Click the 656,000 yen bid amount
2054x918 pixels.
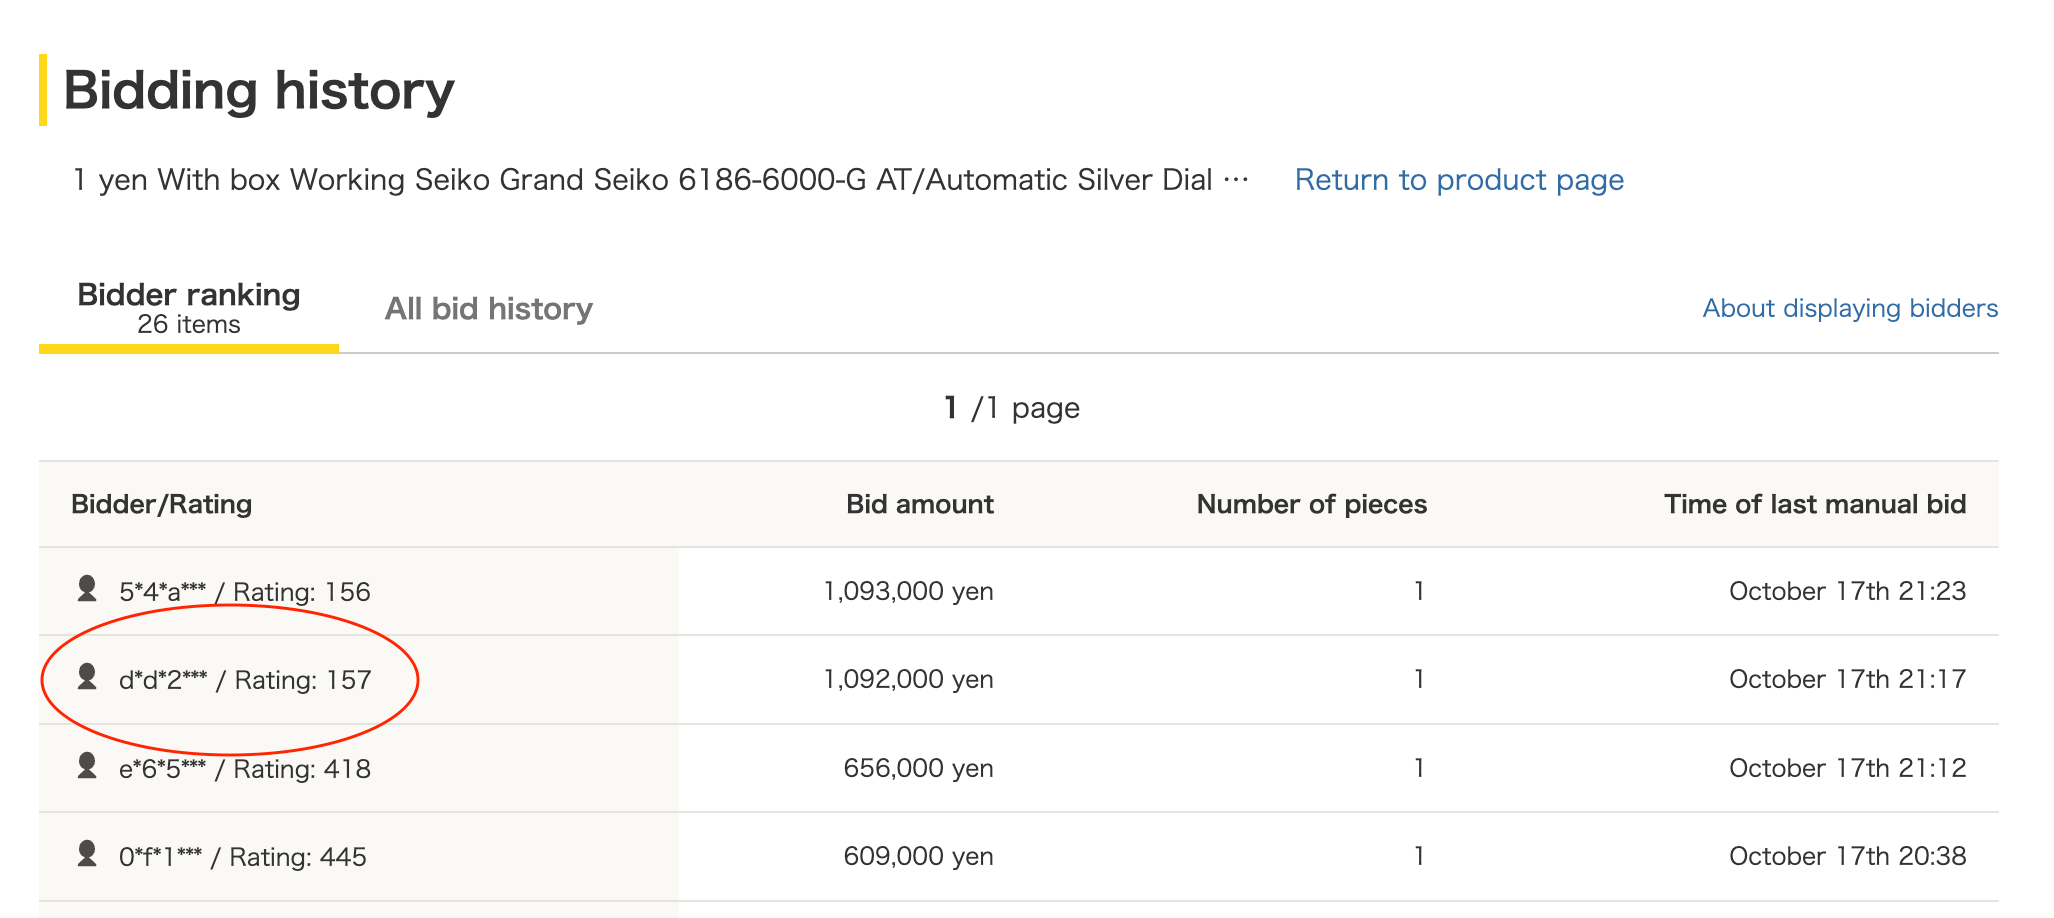click(x=918, y=768)
